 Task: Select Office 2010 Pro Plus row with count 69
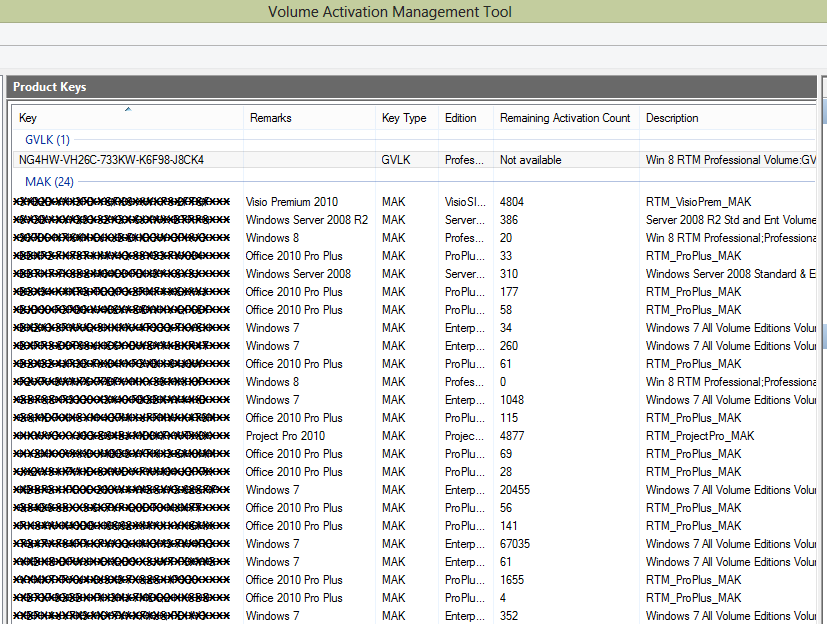[x=414, y=454]
